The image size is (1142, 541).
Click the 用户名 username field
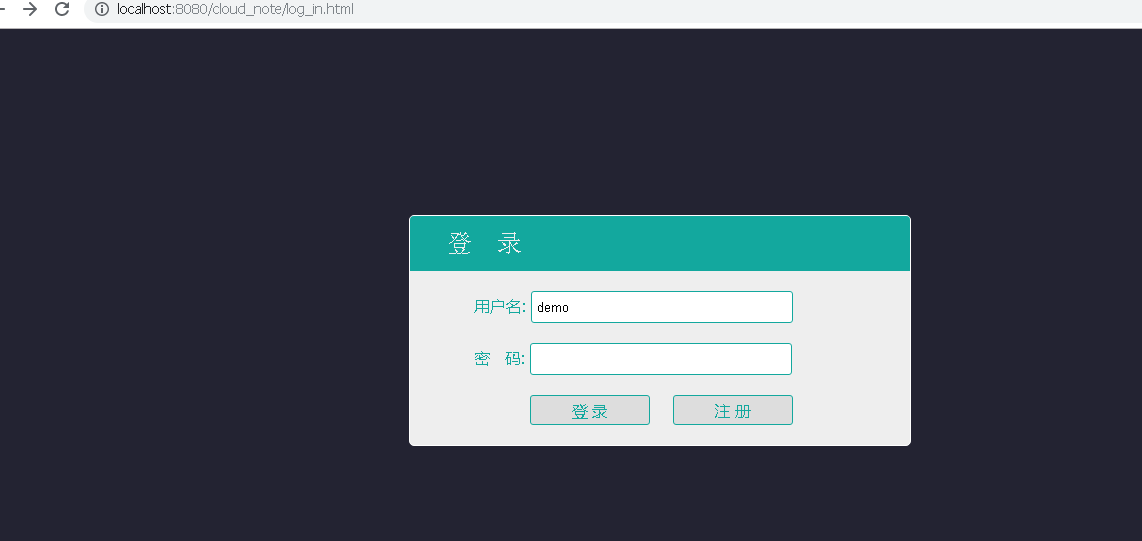pos(661,307)
